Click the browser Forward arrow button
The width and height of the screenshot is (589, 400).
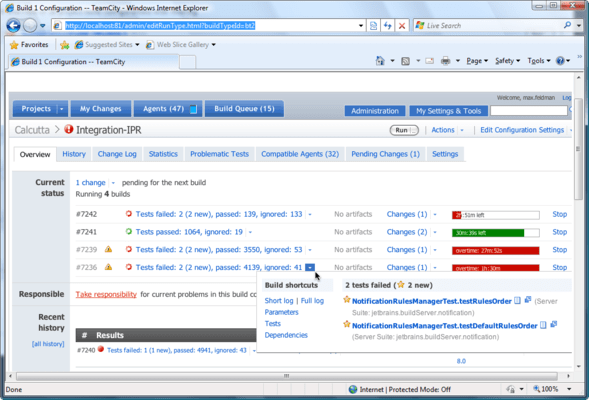[x=30, y=26]
